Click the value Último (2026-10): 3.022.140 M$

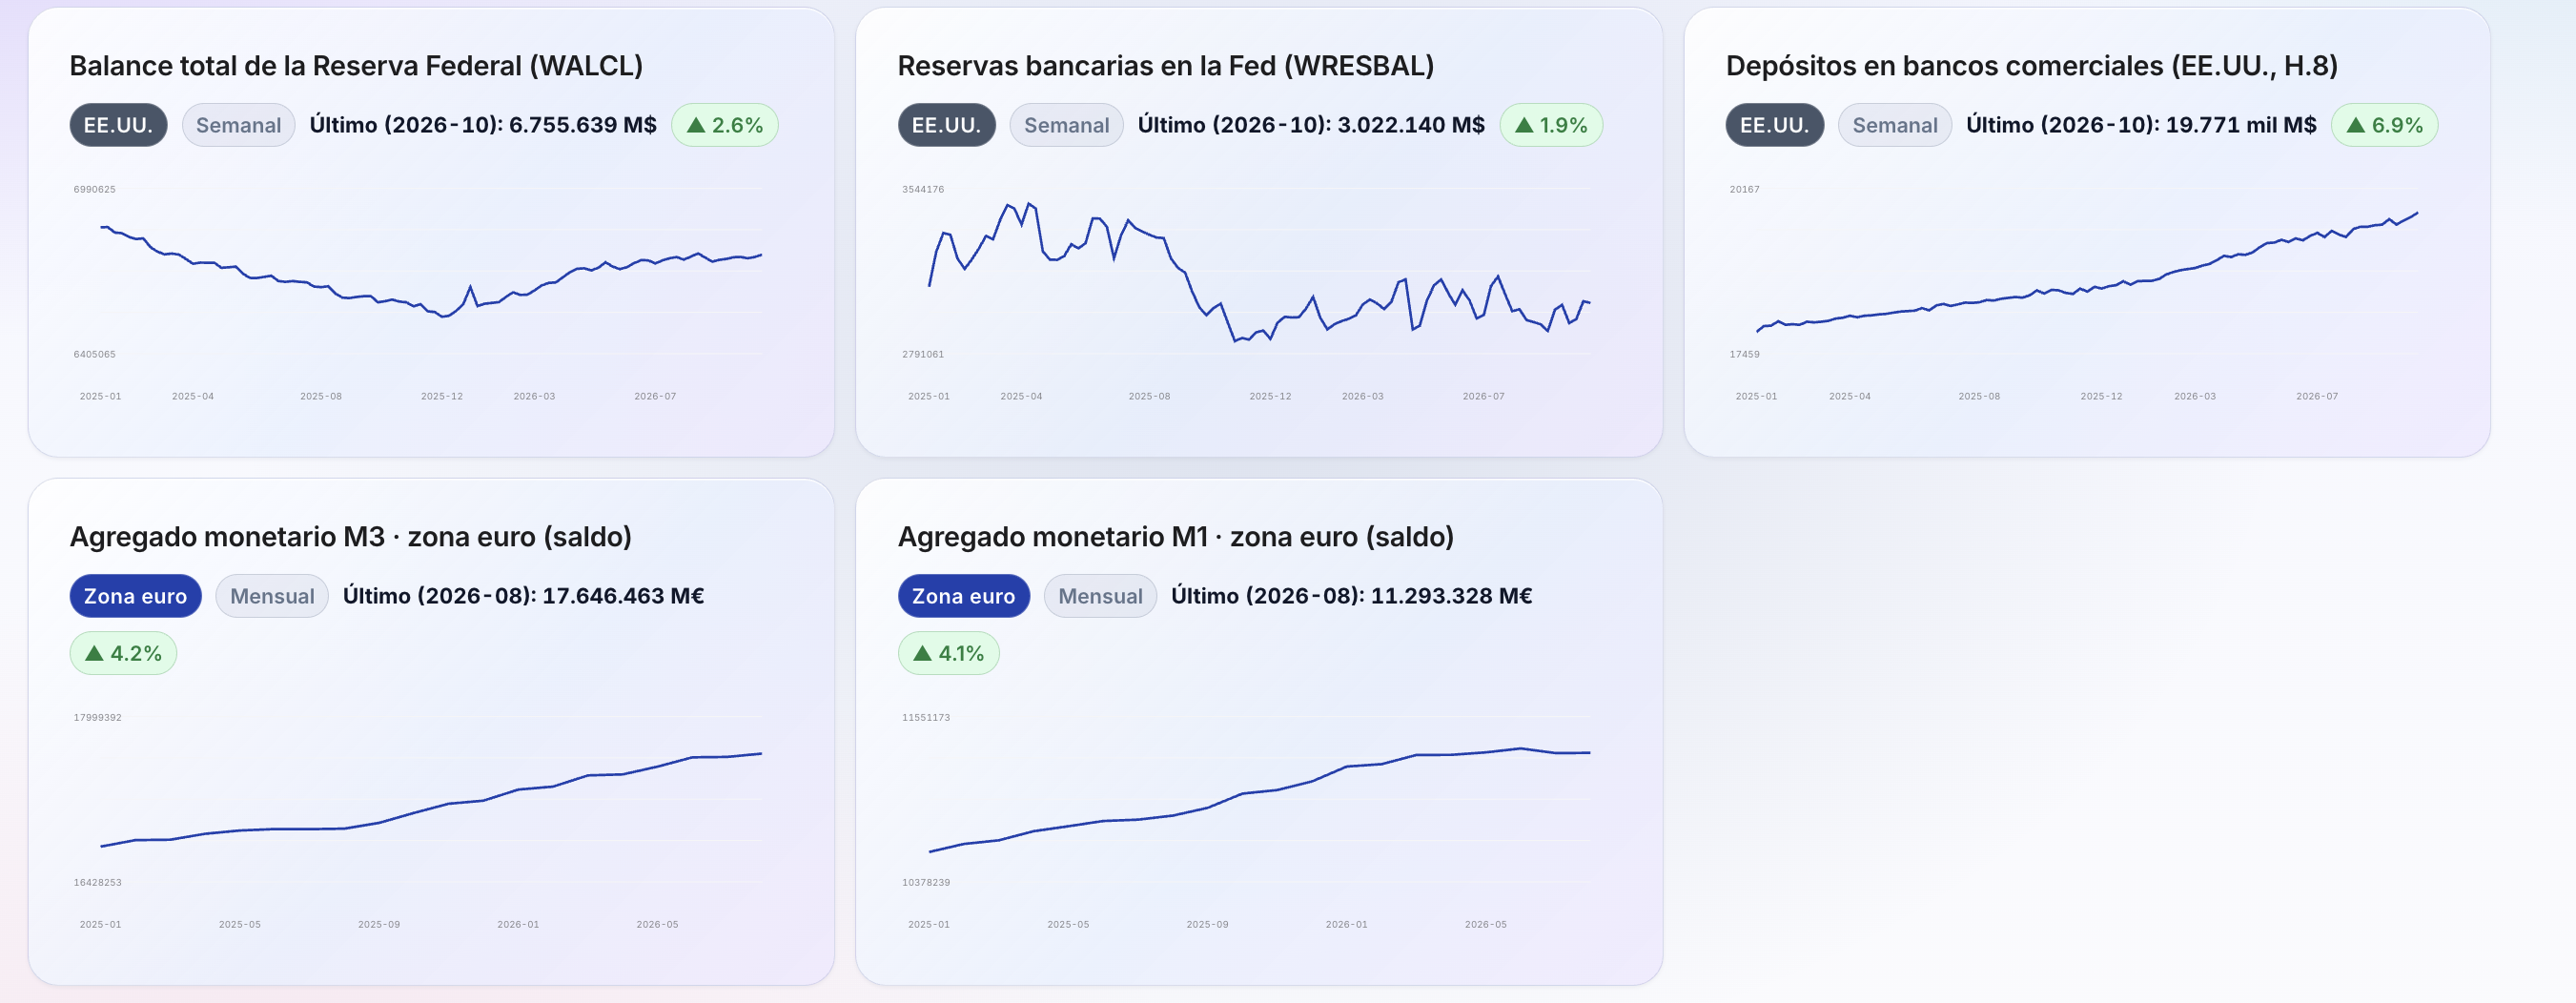pos(1311,125)
